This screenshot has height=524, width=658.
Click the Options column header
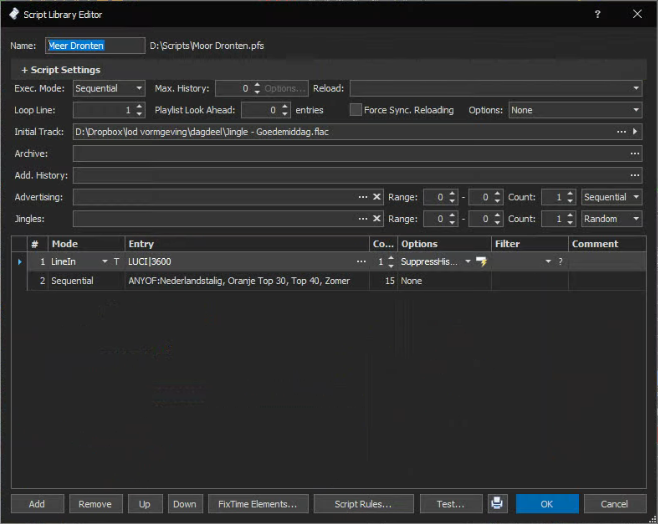[x=444, y=244]
